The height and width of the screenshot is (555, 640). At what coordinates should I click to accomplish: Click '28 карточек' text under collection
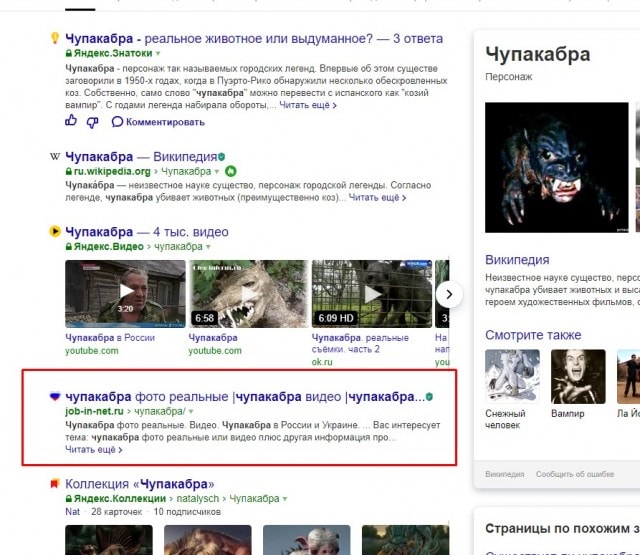click(117, 512)
